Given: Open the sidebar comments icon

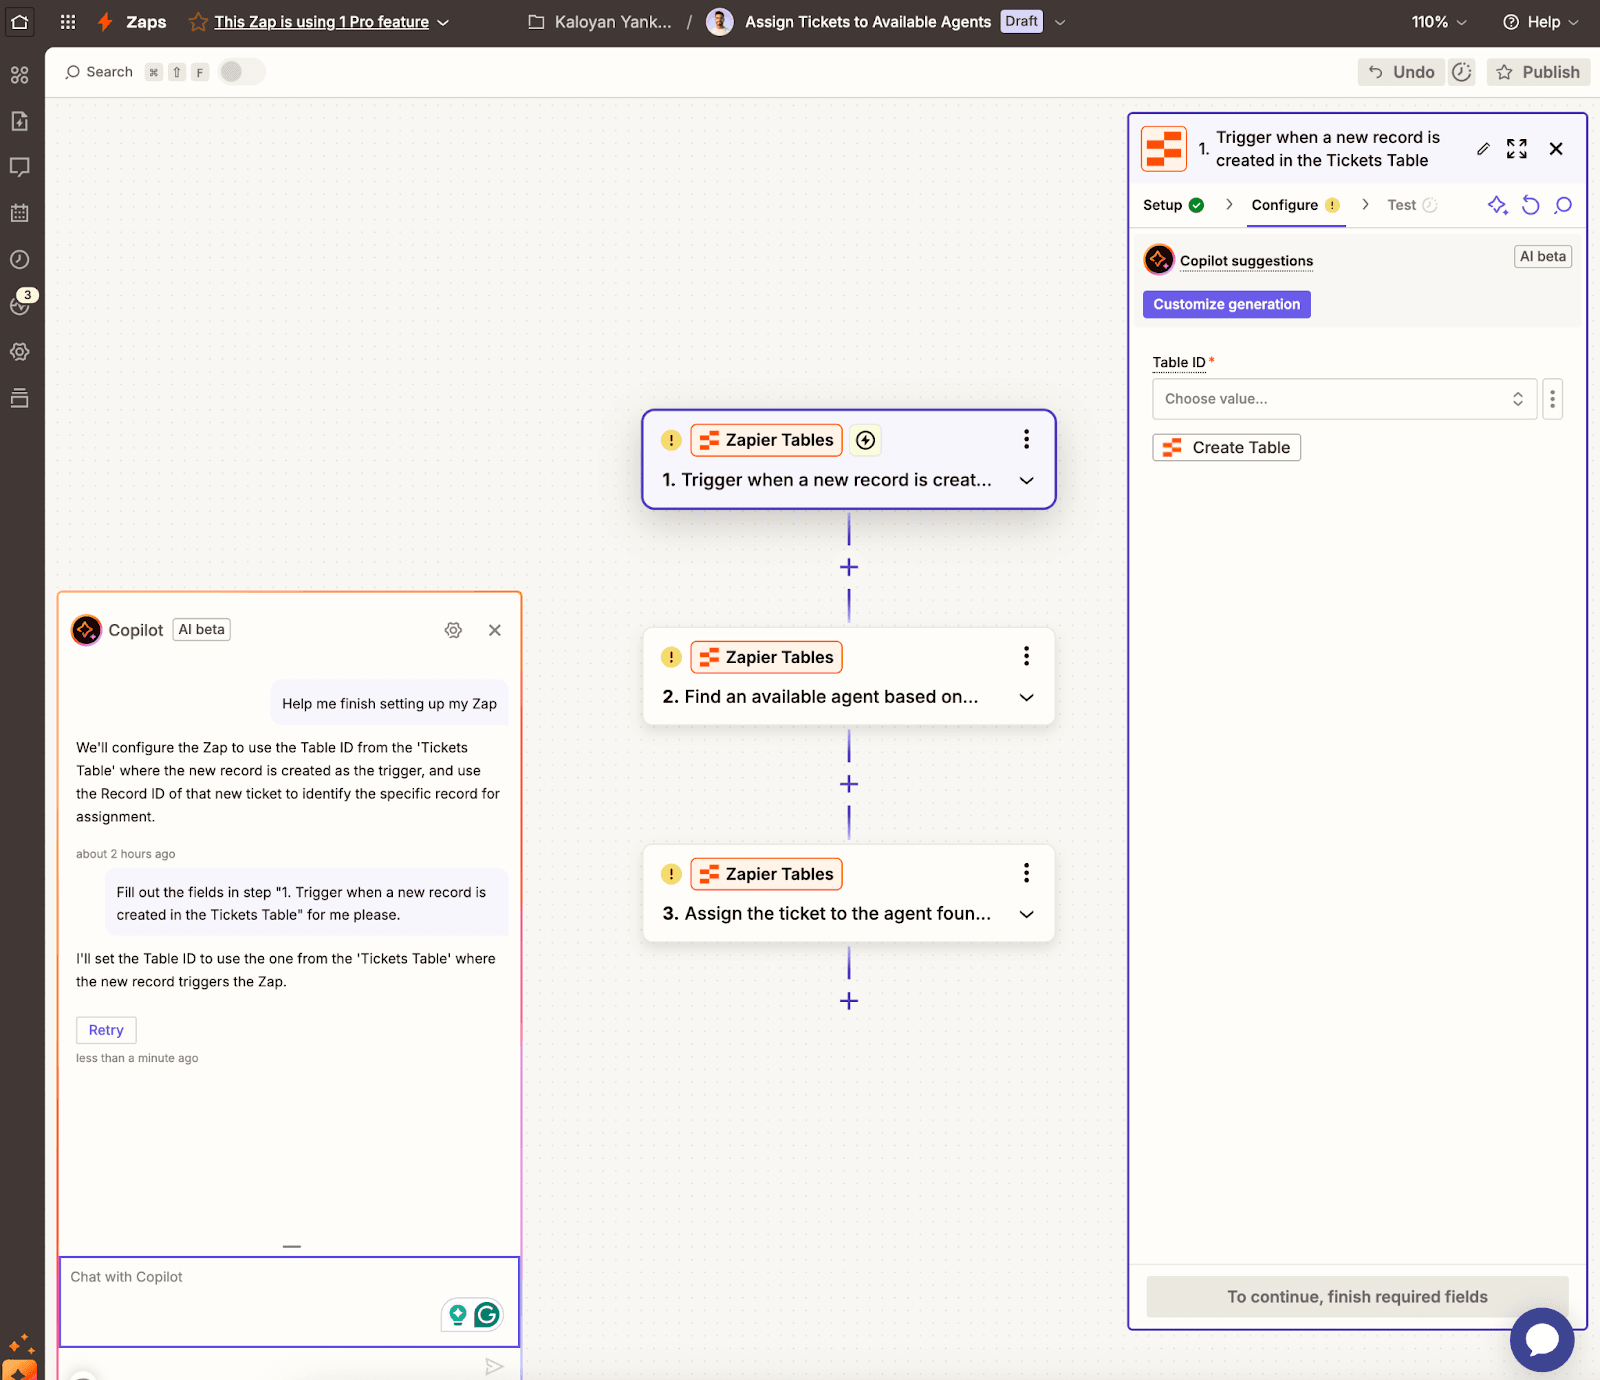Looking at the screenshot, I should (19, 167).
